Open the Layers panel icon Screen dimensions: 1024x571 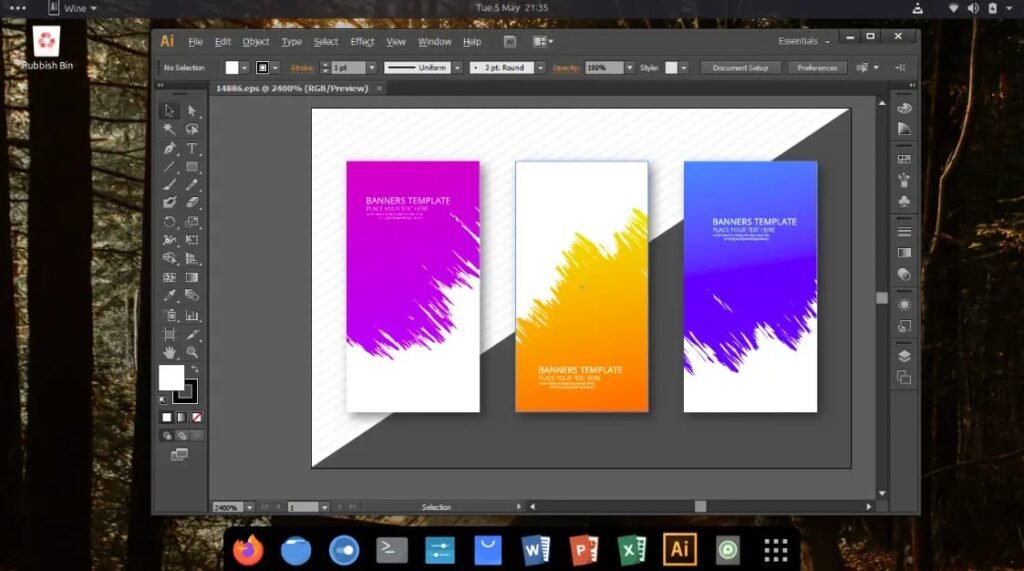904,355
